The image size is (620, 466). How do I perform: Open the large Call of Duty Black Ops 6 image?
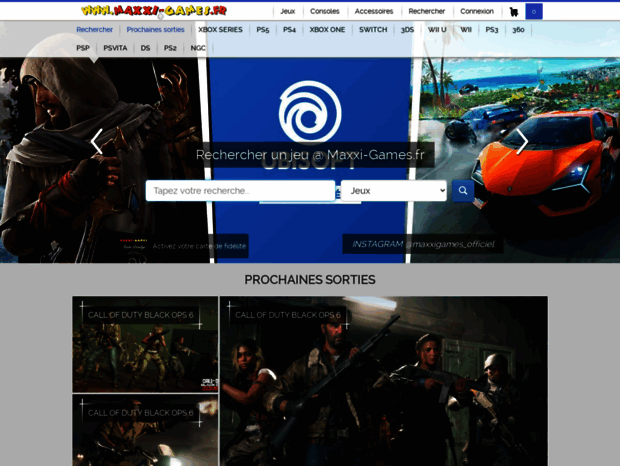coord(384,381)
